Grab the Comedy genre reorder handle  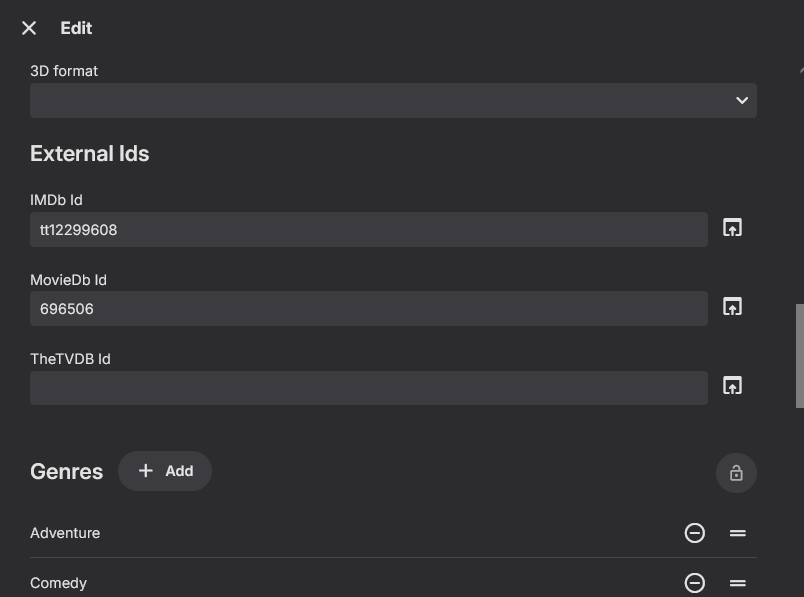(x=738, y=583)
